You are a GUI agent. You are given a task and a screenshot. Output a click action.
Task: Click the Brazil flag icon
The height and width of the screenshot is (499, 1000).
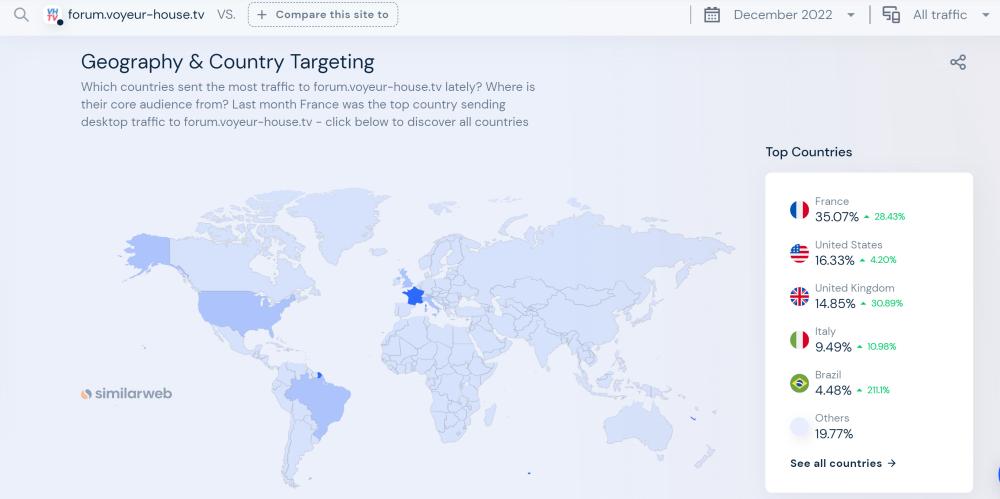[799, 383]
